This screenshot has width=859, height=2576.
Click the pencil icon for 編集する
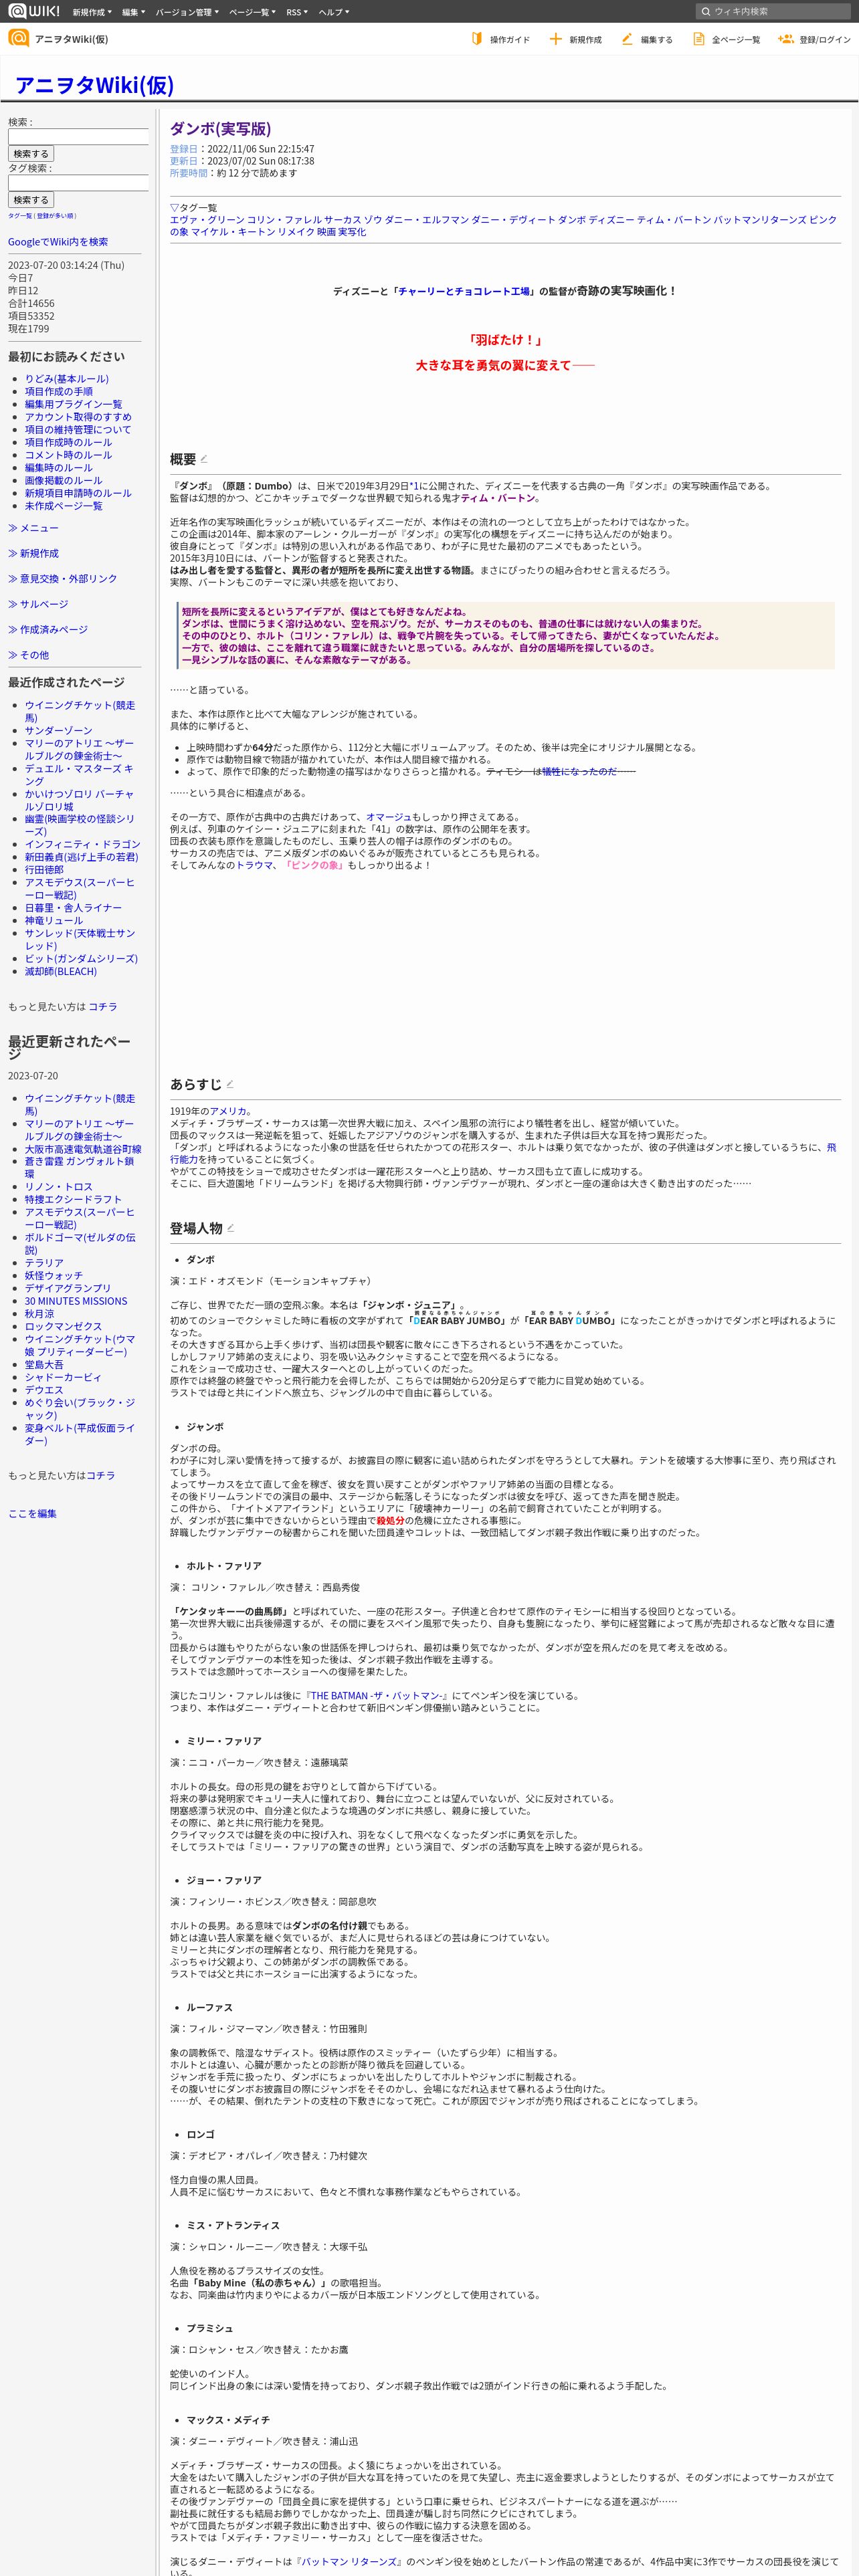[x=627, y=39]
